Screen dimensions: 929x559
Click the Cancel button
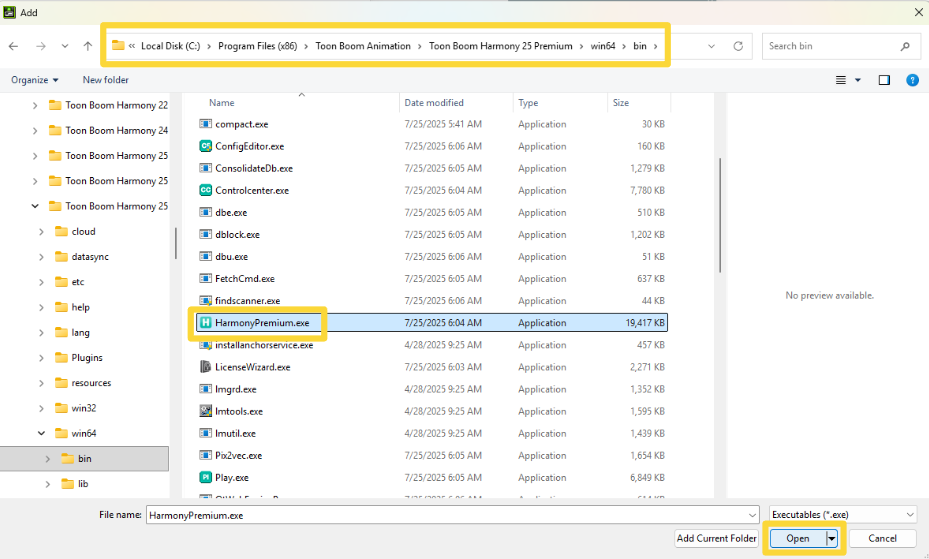[882, 538]
